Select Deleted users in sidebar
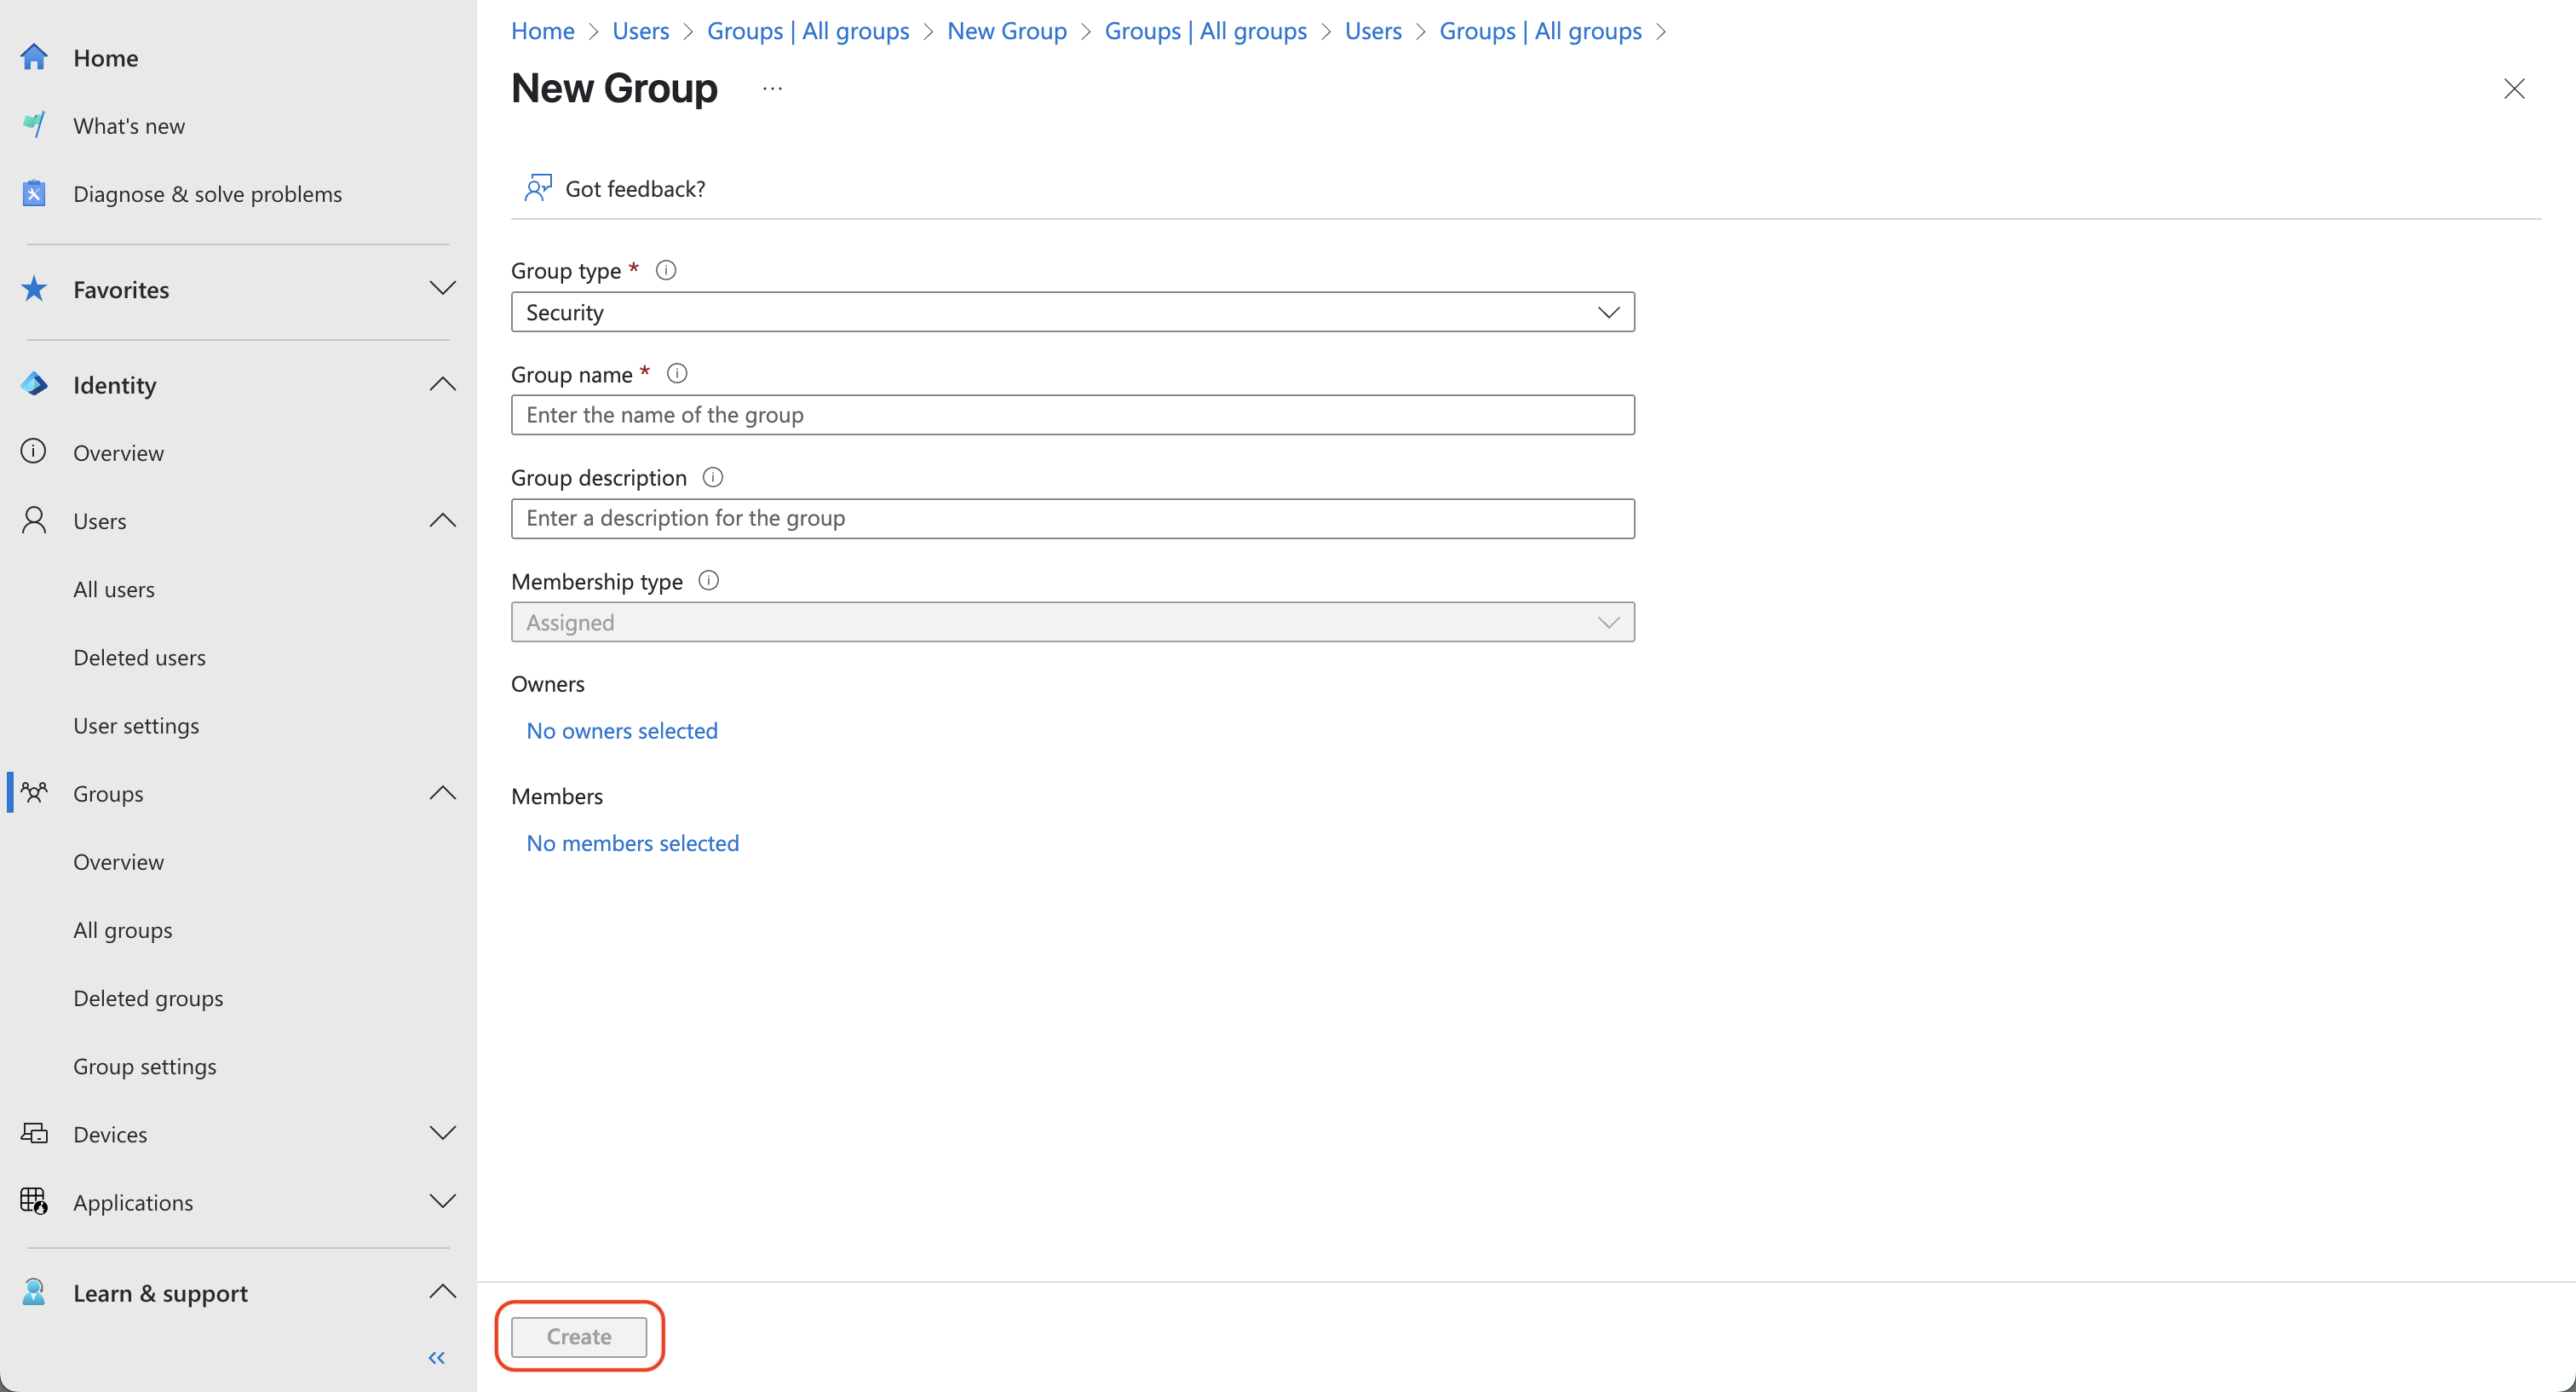Screen dimensions: 2576x1392 [x=139, y=657]
